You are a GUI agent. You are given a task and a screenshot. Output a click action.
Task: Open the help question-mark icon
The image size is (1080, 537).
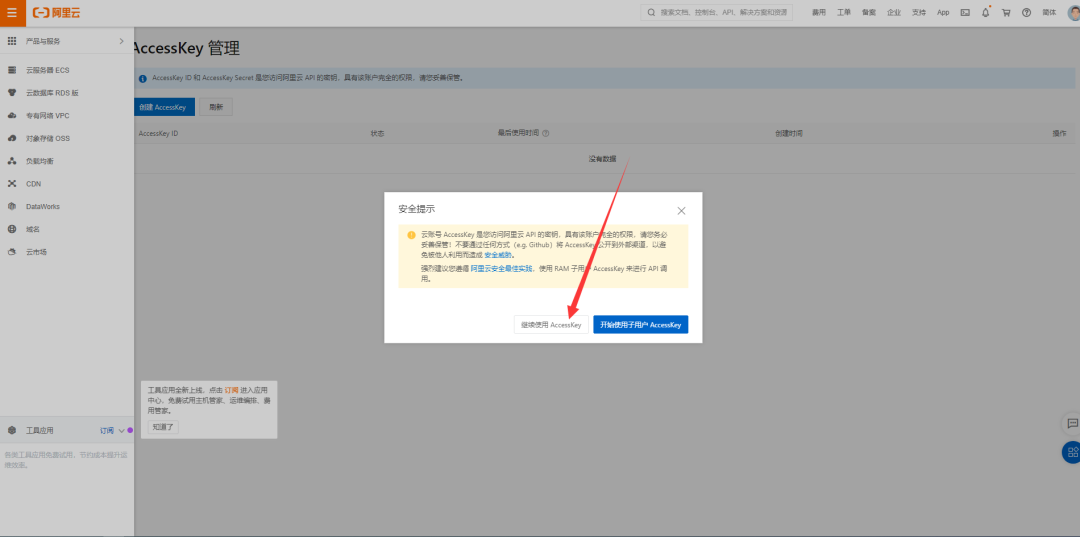tap(1026, 12)
